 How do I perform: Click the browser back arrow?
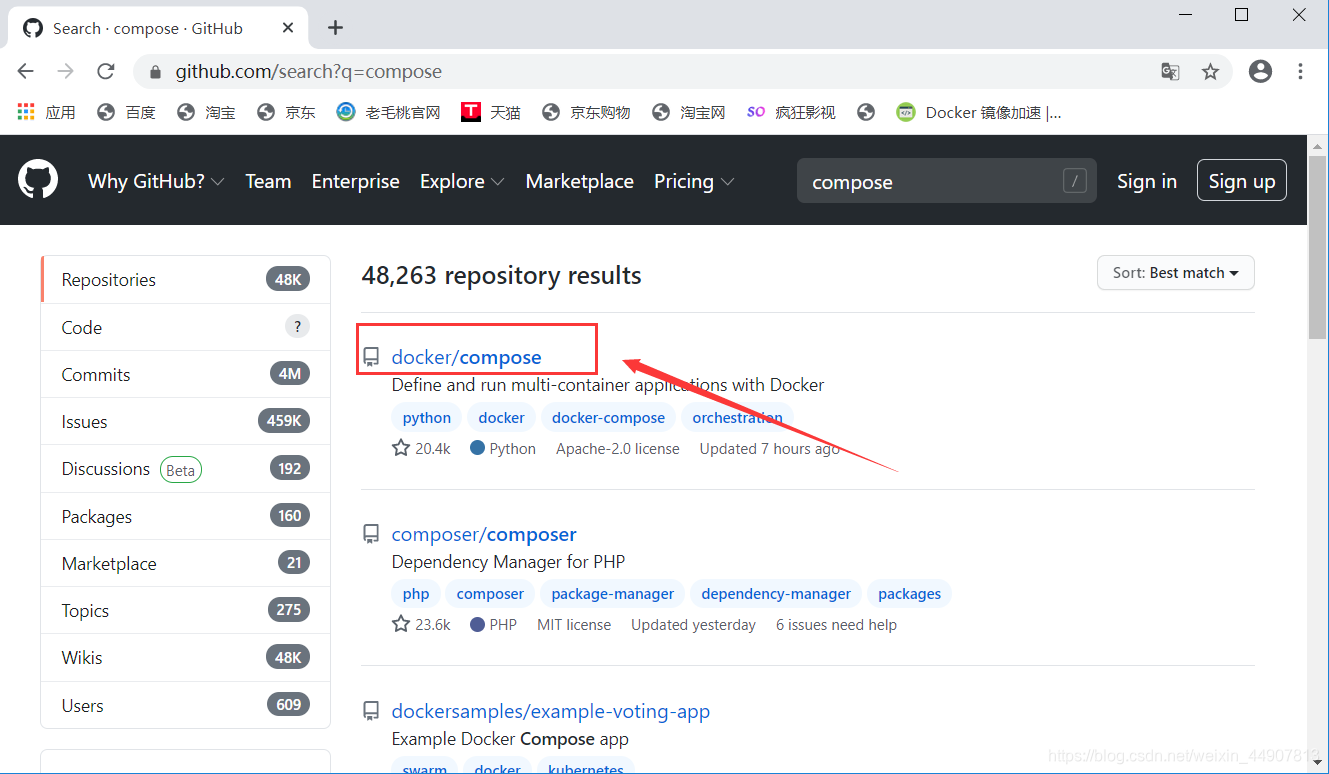26,71
